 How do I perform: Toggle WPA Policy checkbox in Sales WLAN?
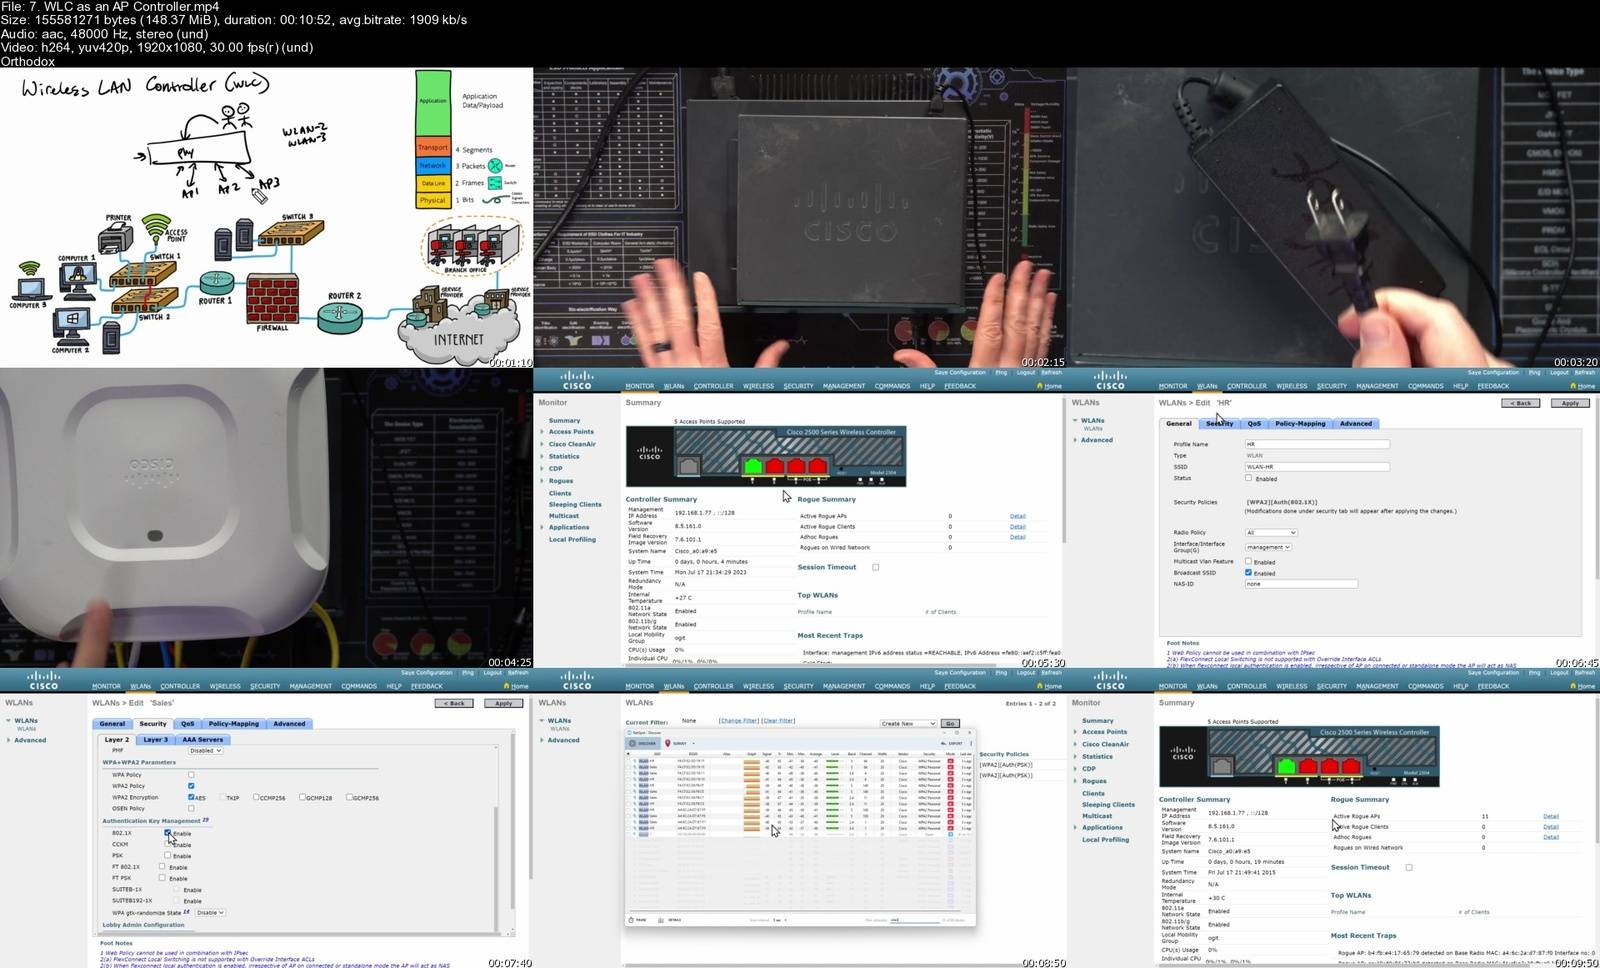(x=191, y=774)
